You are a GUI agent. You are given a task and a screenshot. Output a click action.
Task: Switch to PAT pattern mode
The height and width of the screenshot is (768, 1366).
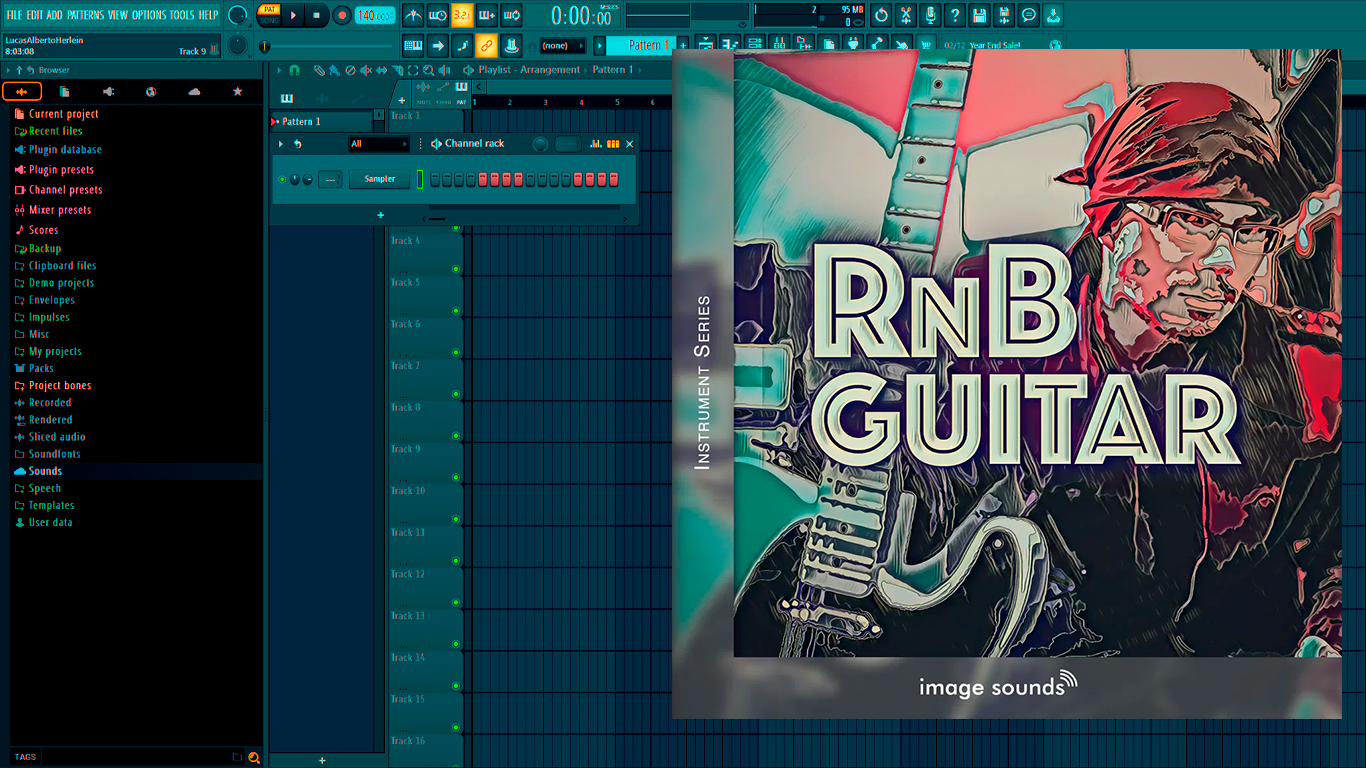[x=270, y=9]
